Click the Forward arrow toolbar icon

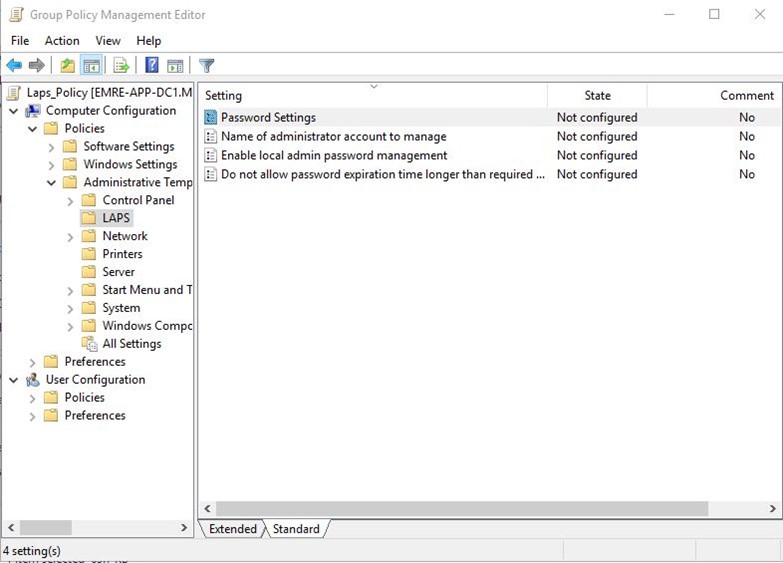point(37,66)
